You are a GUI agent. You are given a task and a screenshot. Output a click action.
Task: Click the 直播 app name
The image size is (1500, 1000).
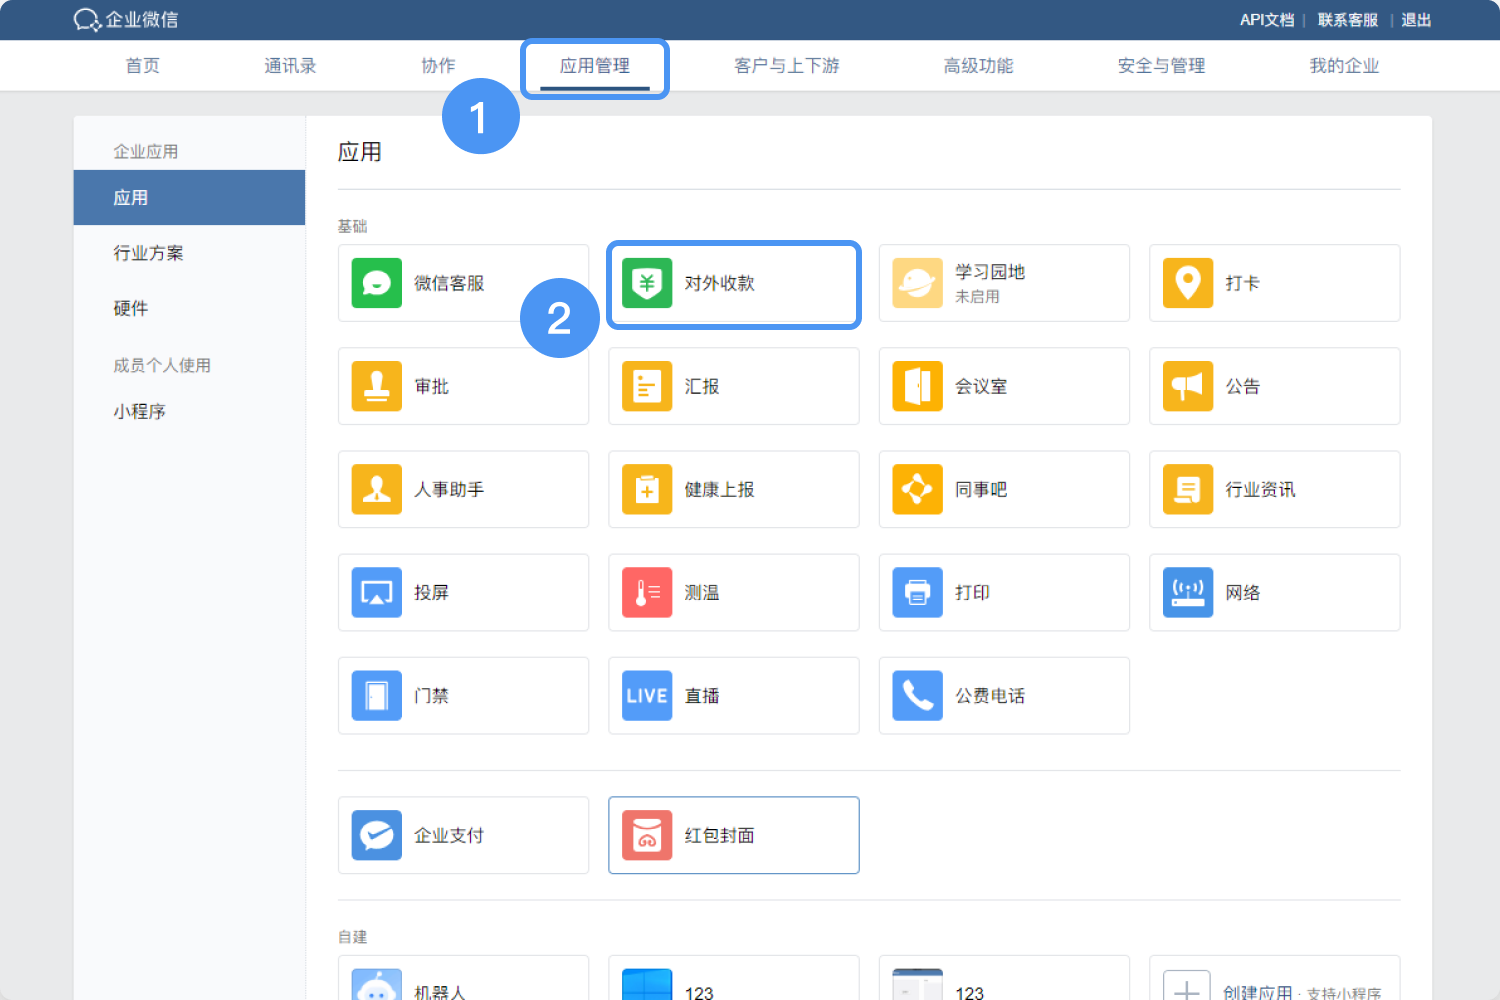pyautogui.click(x=701, y=695)
